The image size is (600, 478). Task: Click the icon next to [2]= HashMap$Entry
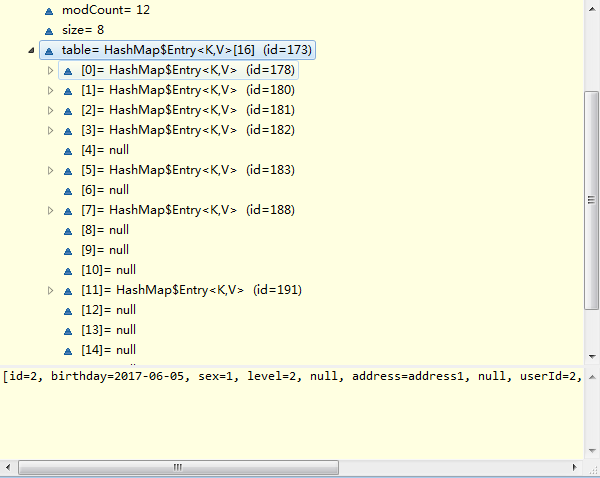(68, 111)
